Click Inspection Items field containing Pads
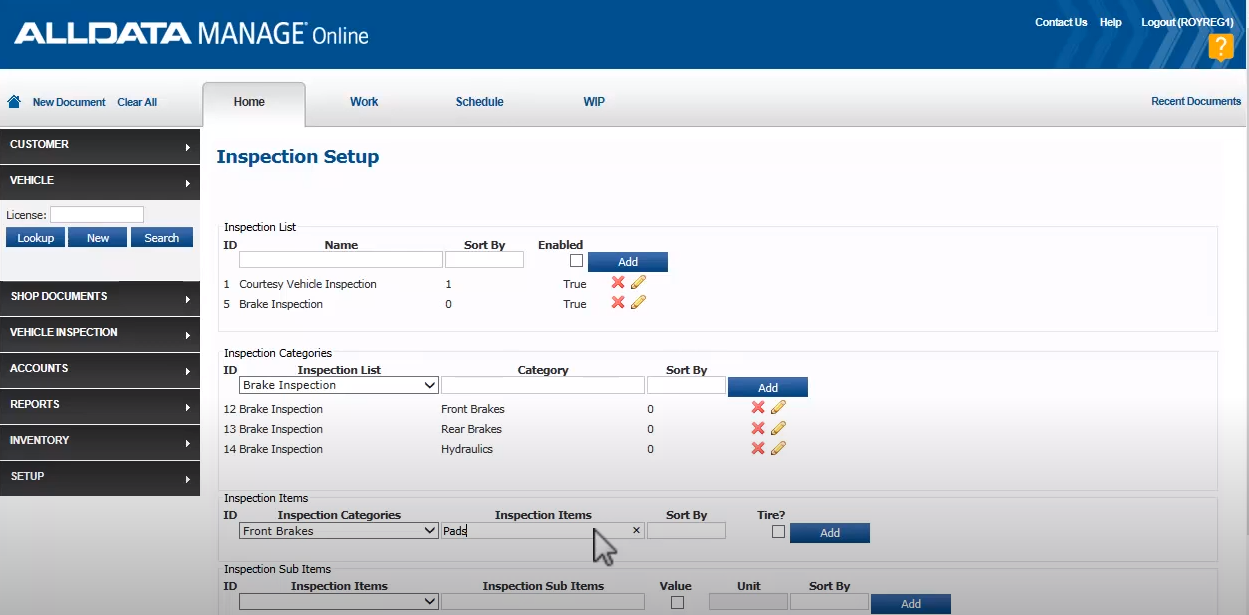The height and width of the screenshot is (615, 1249). coord(543,531)
